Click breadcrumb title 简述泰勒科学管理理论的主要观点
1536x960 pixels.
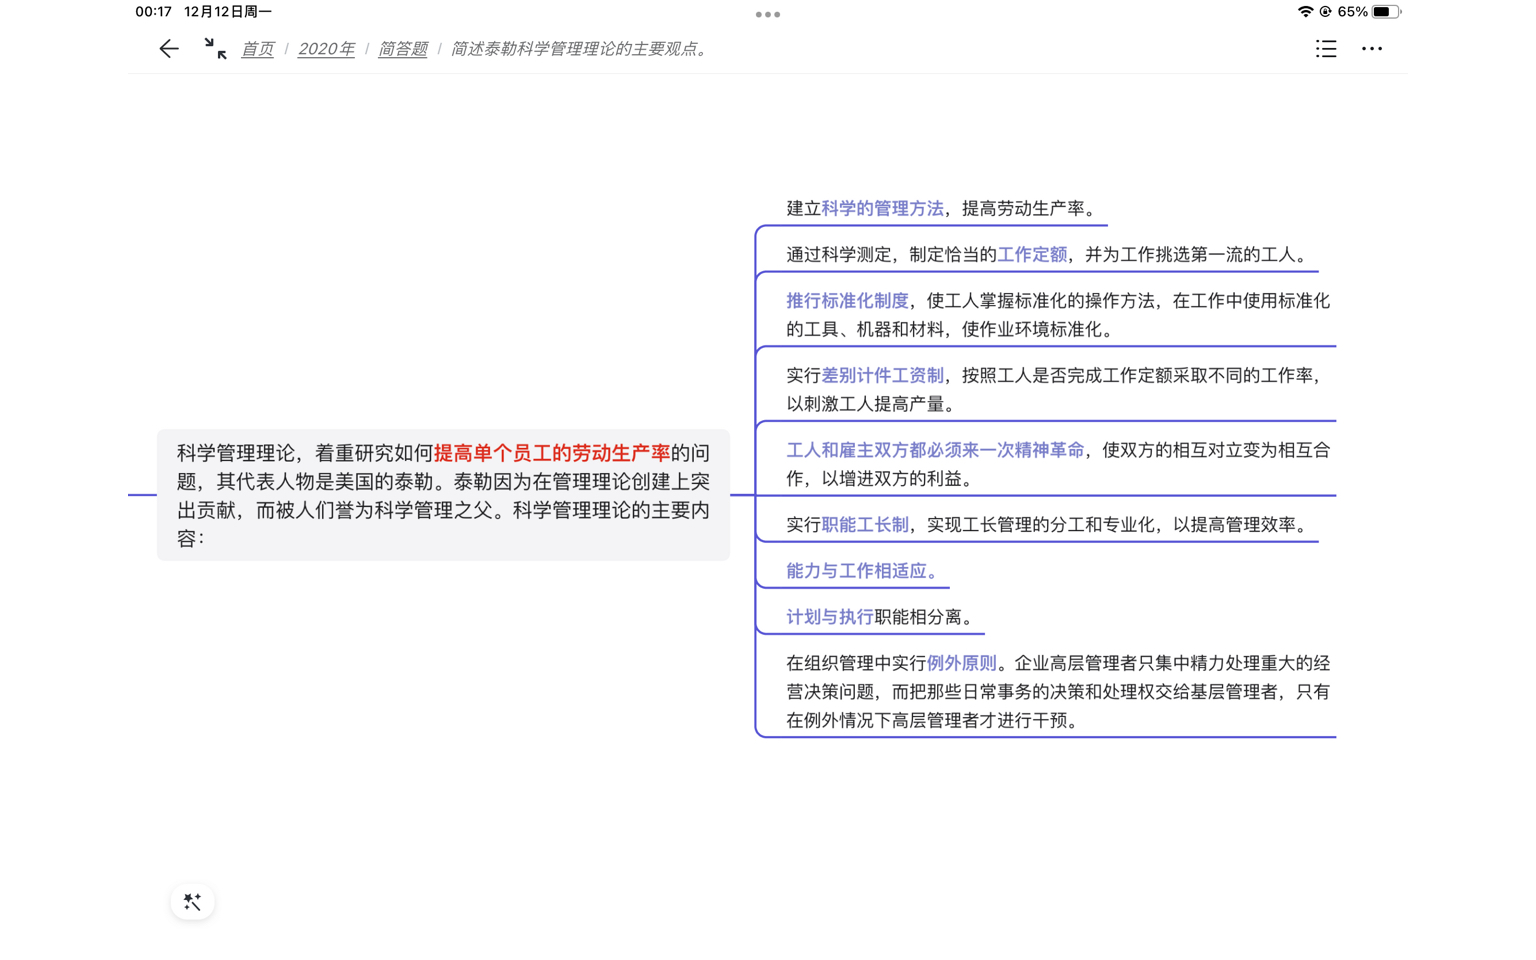pyautogui.click(x=580, y=49)
